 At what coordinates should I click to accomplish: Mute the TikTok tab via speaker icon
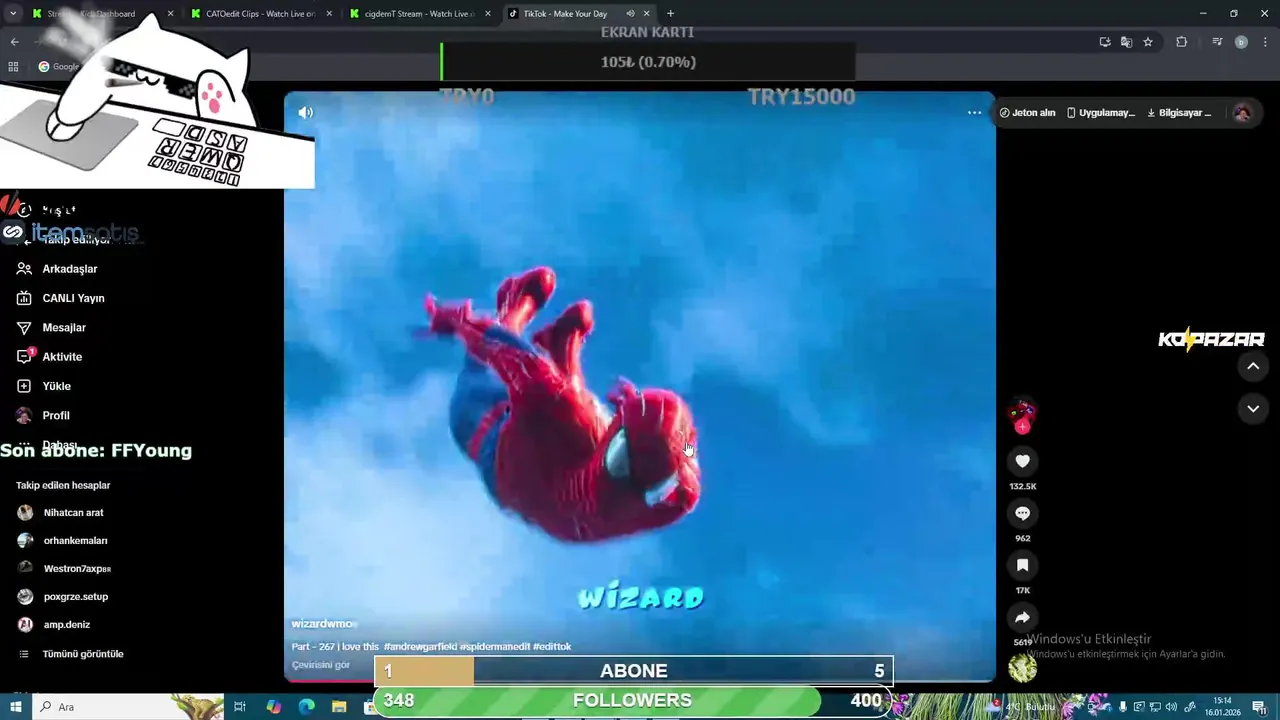point(630,14)
